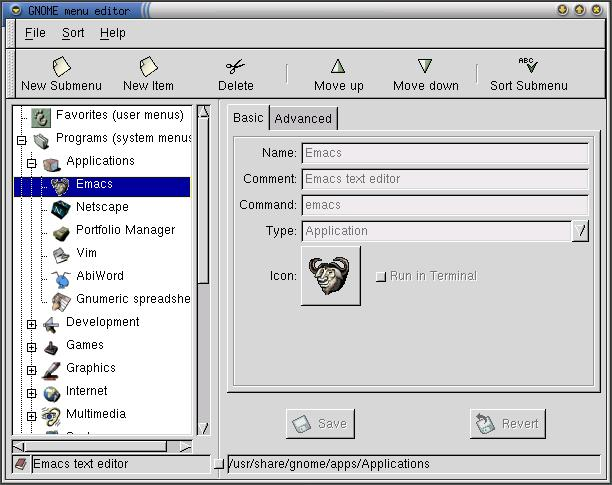Click the menubar drag handle
This screenshot has height=485, width=612.
coord(11,33)
